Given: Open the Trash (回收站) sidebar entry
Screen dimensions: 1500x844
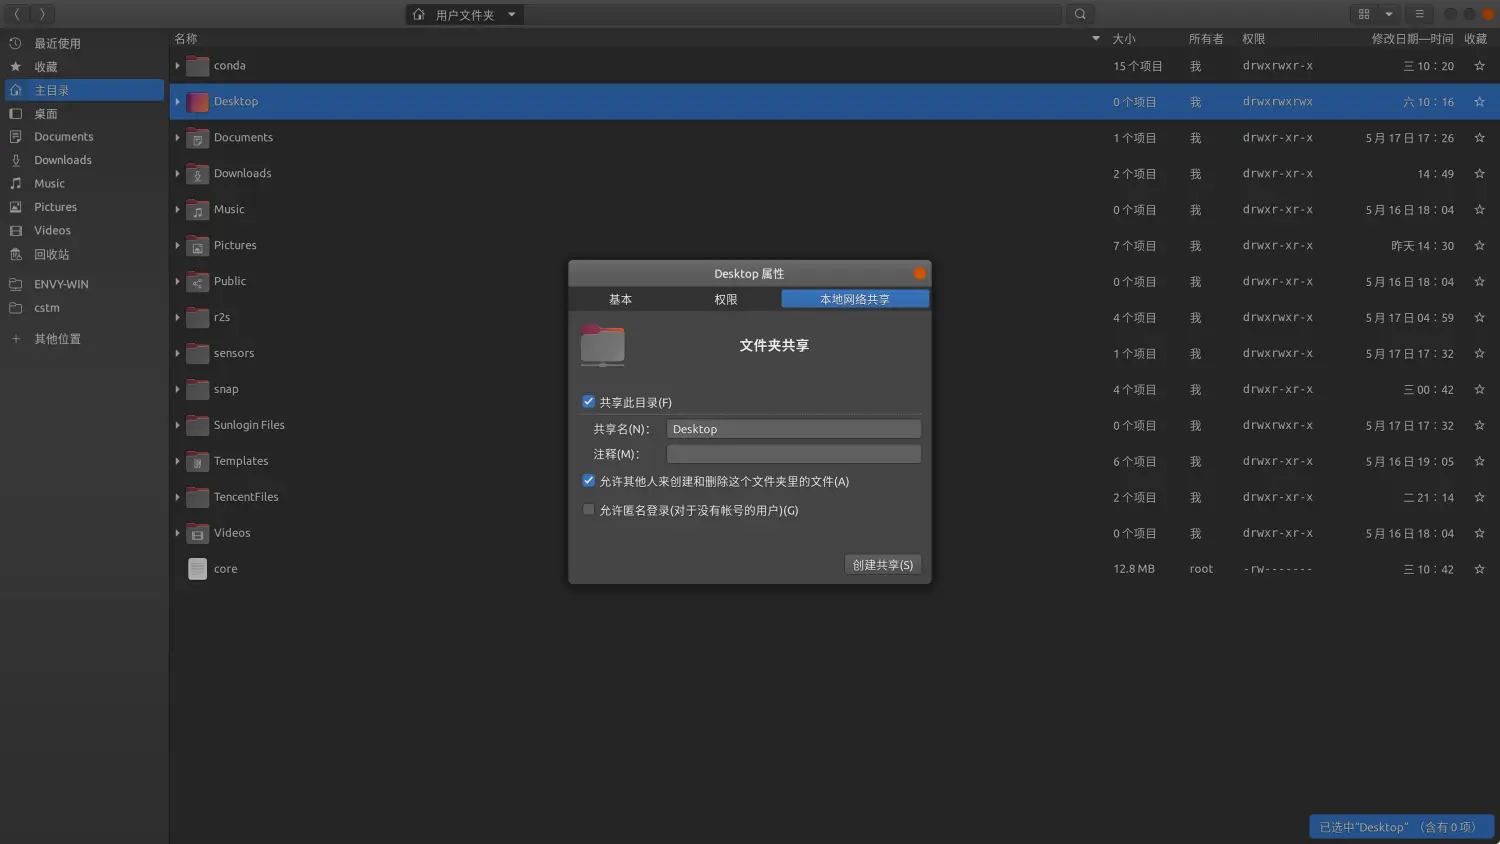Looking at the screenshot, I should (51, 254).
